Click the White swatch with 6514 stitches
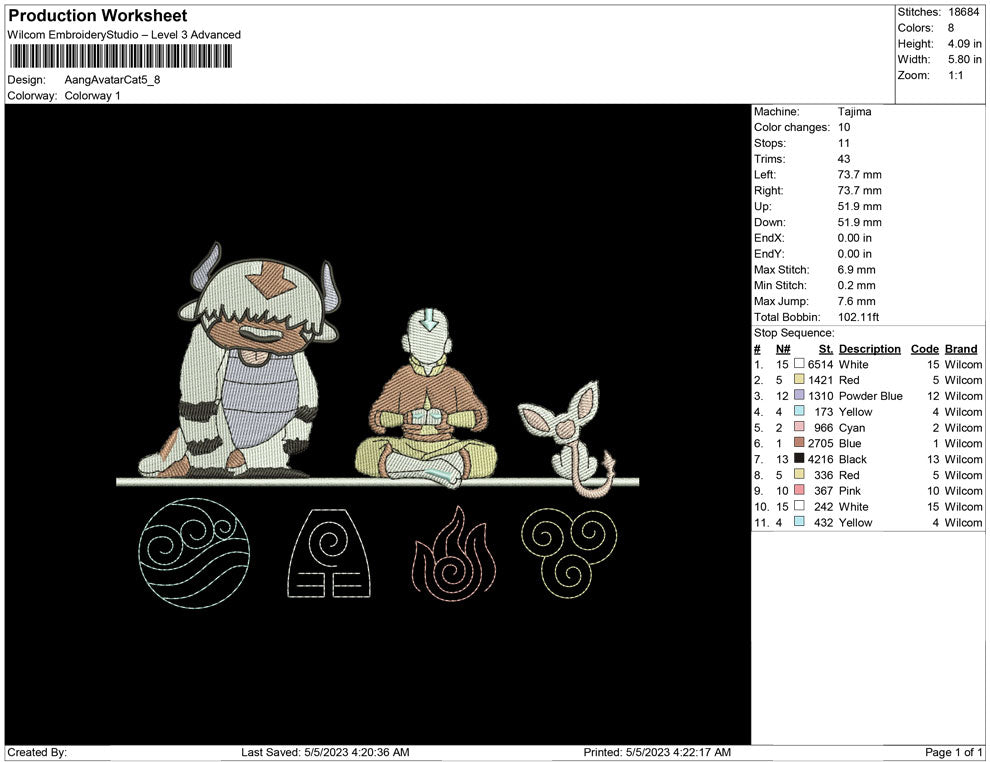This screenshot has width=990, height=762. [799, 364]
